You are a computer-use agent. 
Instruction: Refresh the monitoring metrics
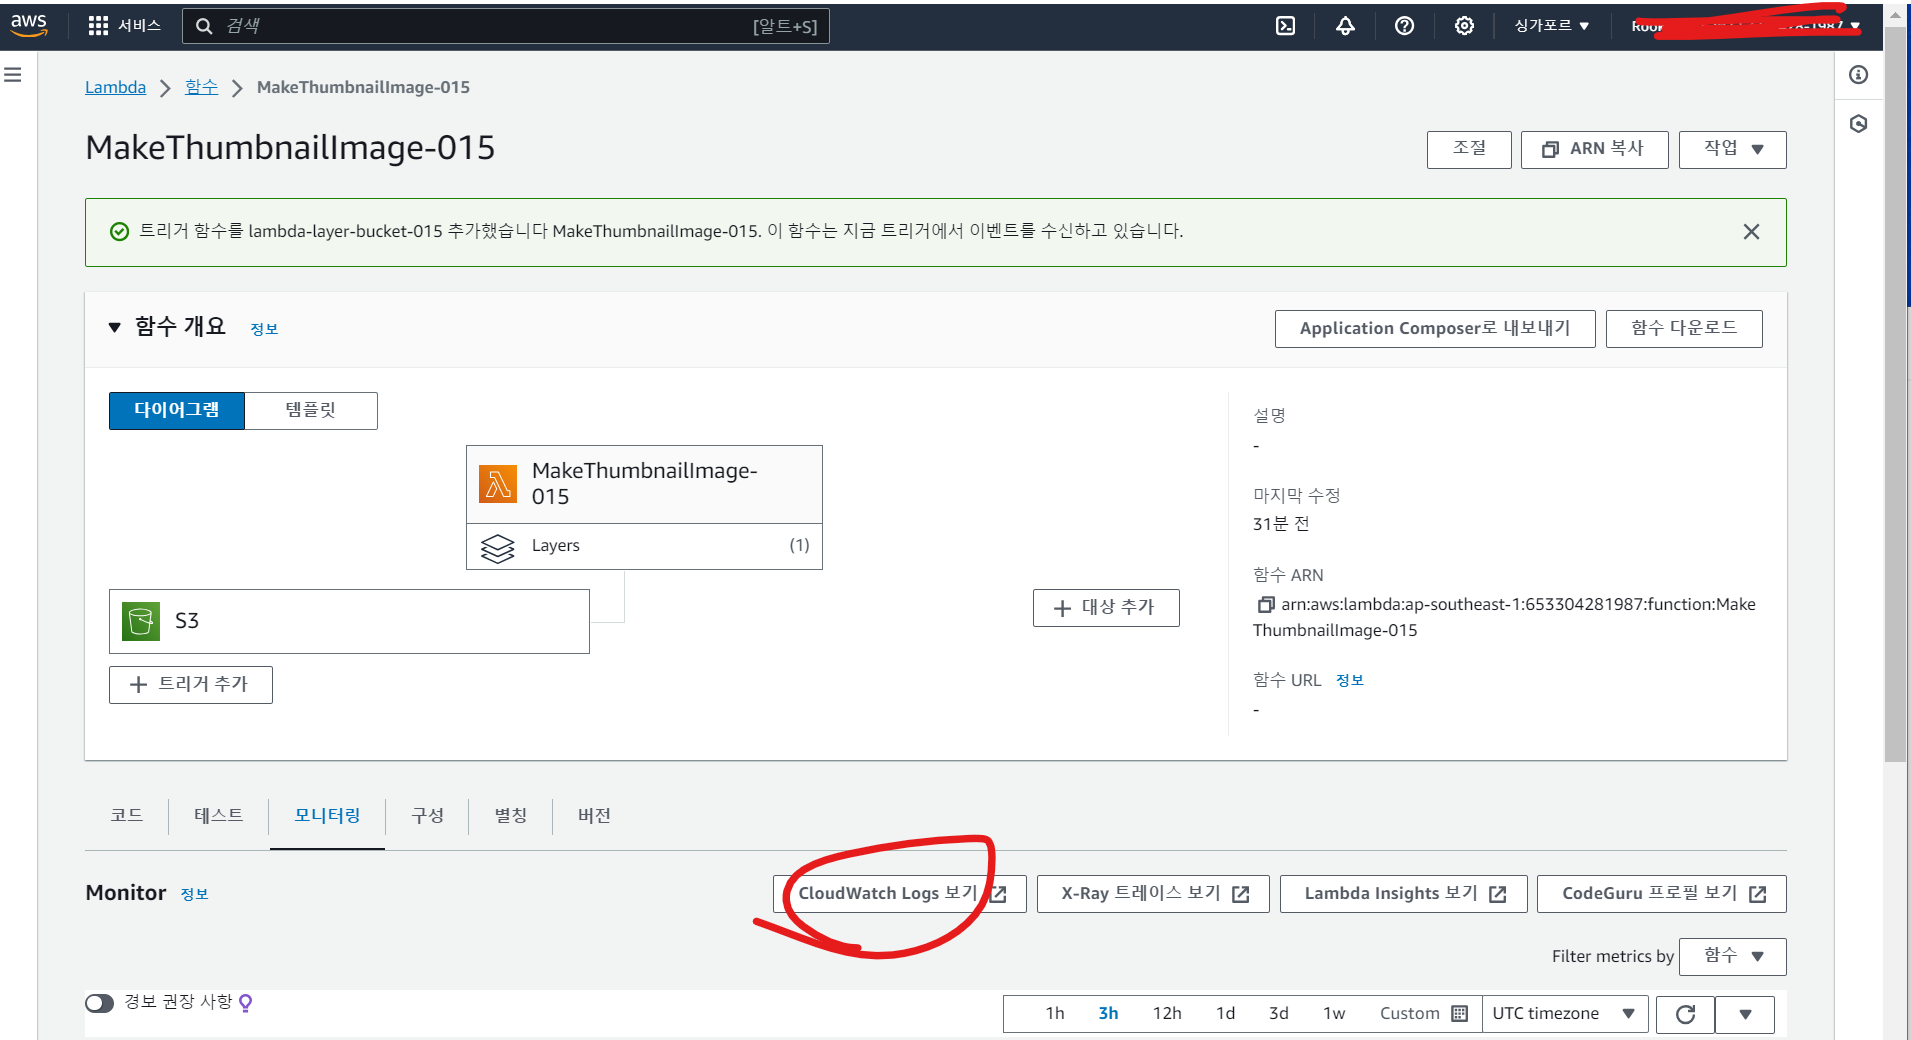(1685, 1014)
